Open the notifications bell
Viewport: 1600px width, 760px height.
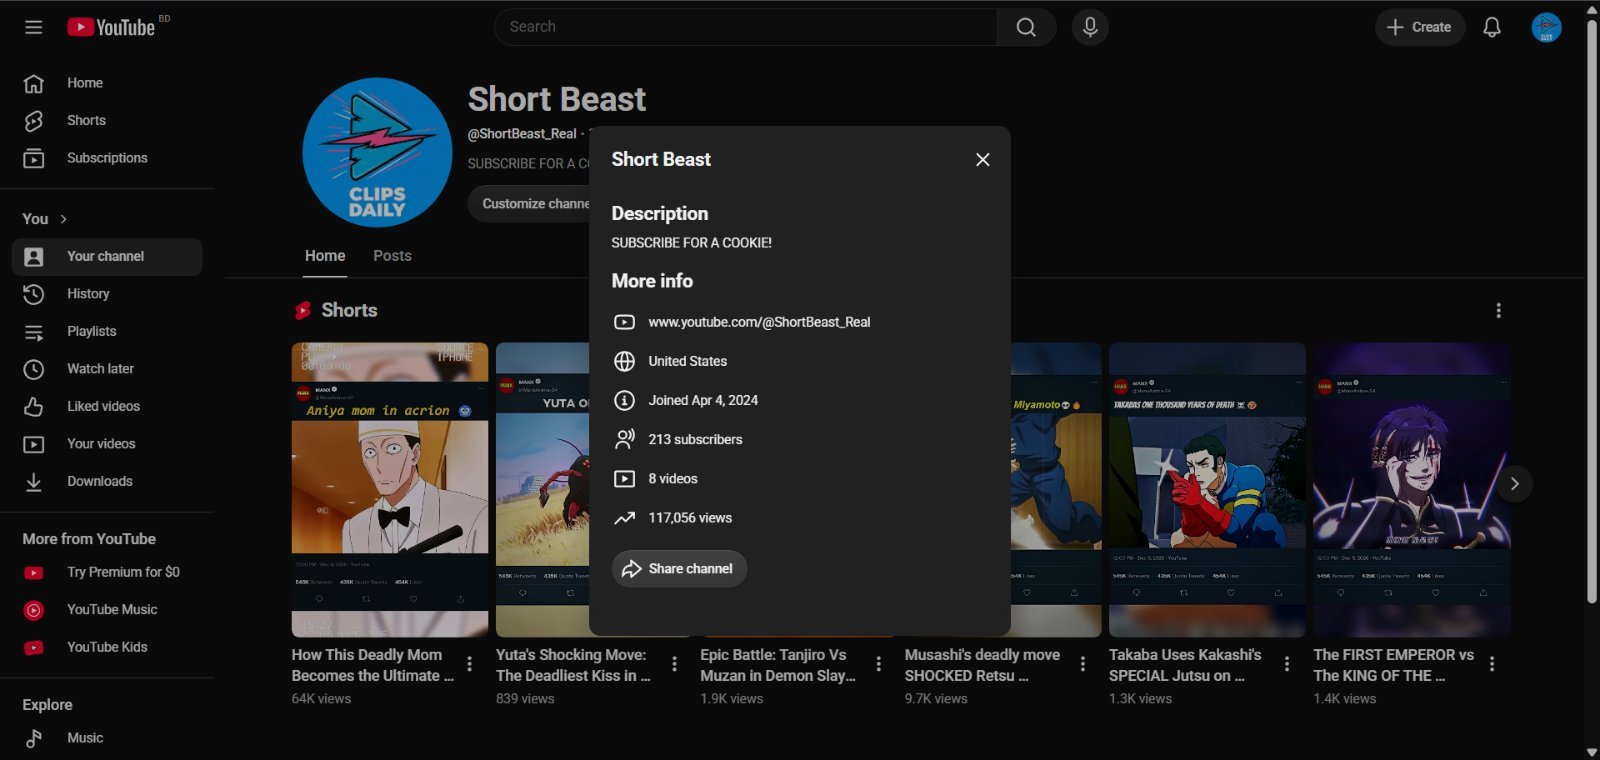tap(1491, 27)
